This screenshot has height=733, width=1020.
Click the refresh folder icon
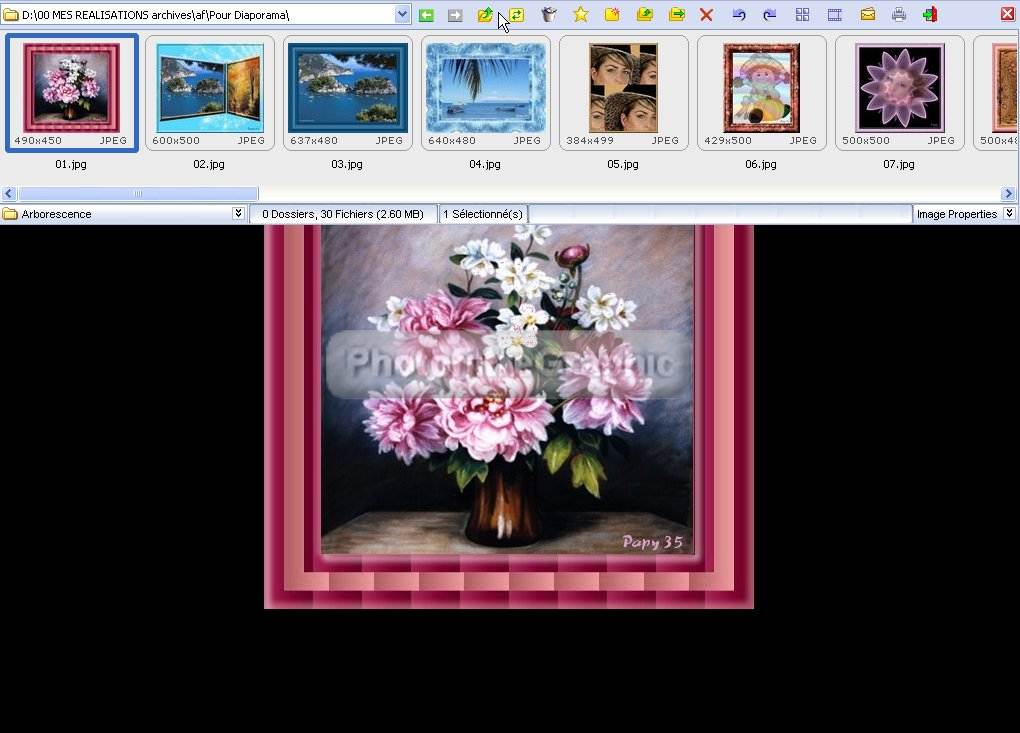tap(516, 15)
